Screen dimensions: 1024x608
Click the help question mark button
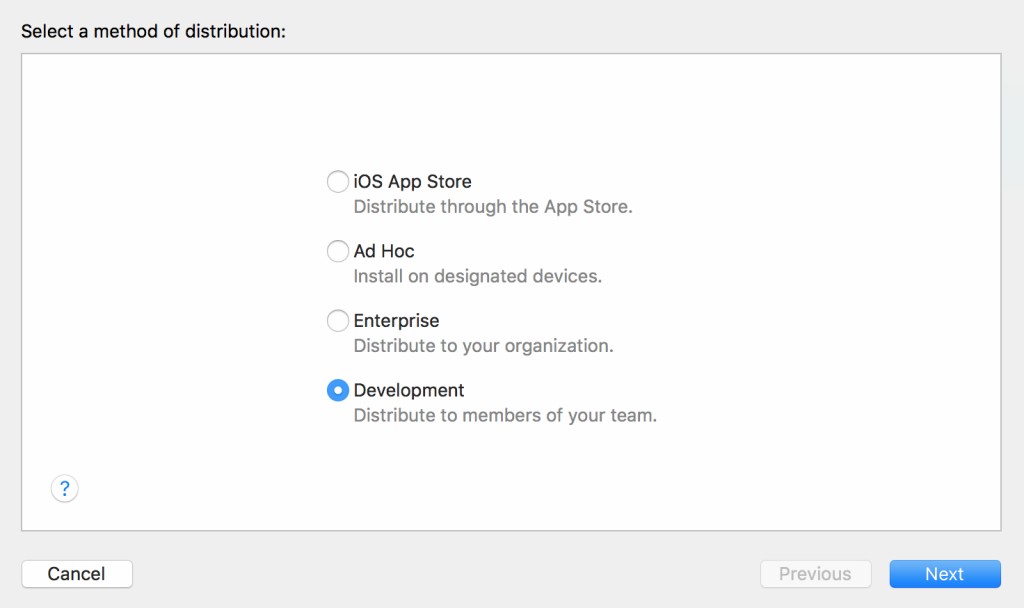coord(65,488)
